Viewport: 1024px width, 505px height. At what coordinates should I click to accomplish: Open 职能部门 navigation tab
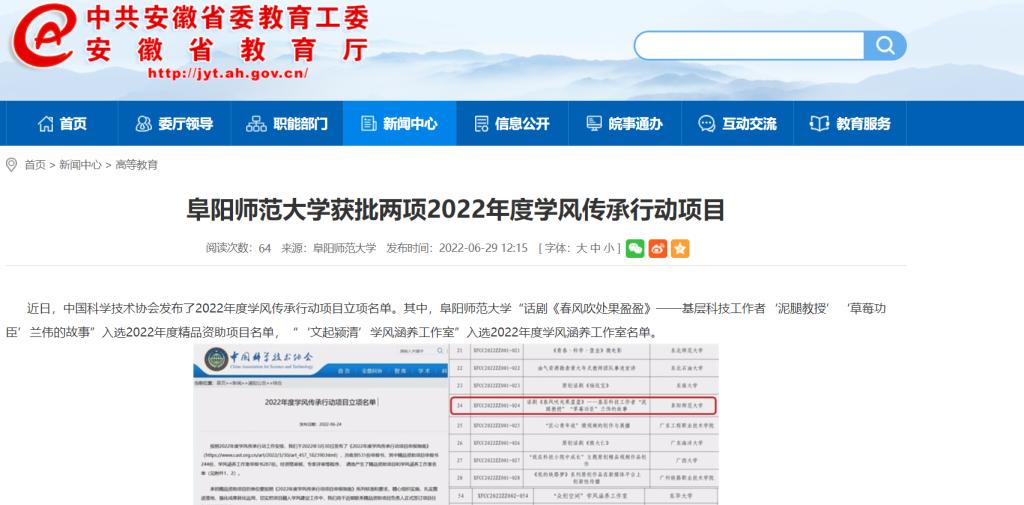[x=287, y=124]
